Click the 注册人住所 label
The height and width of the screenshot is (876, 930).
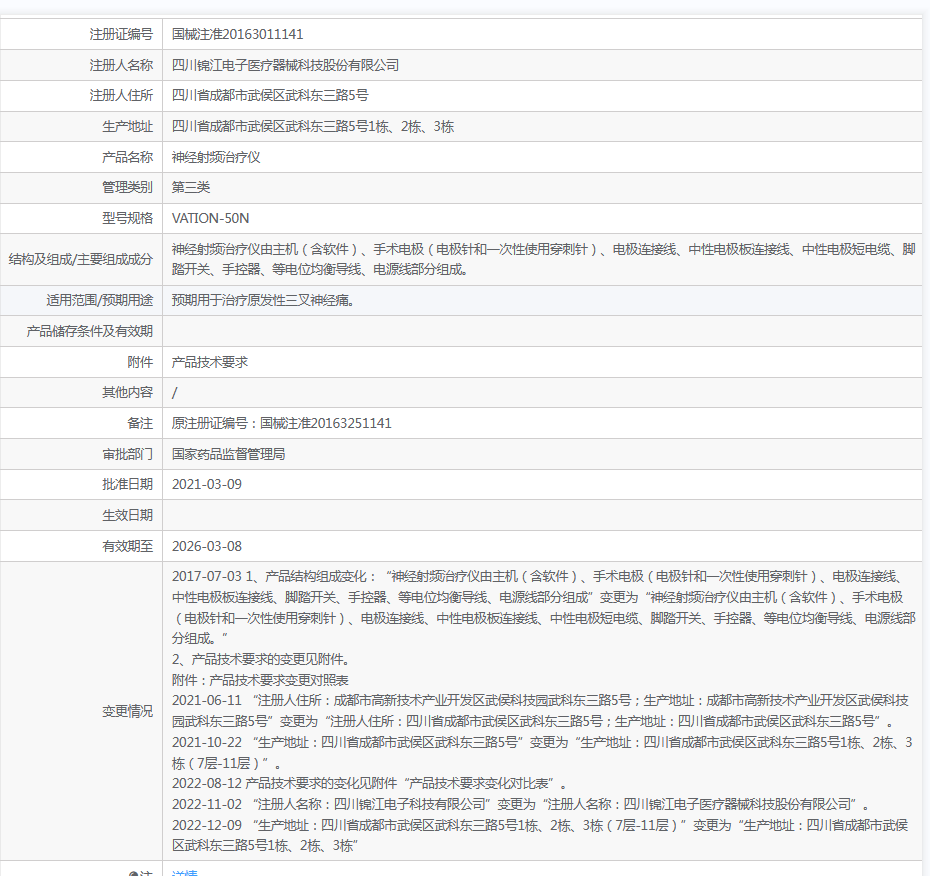pos(121,95)
